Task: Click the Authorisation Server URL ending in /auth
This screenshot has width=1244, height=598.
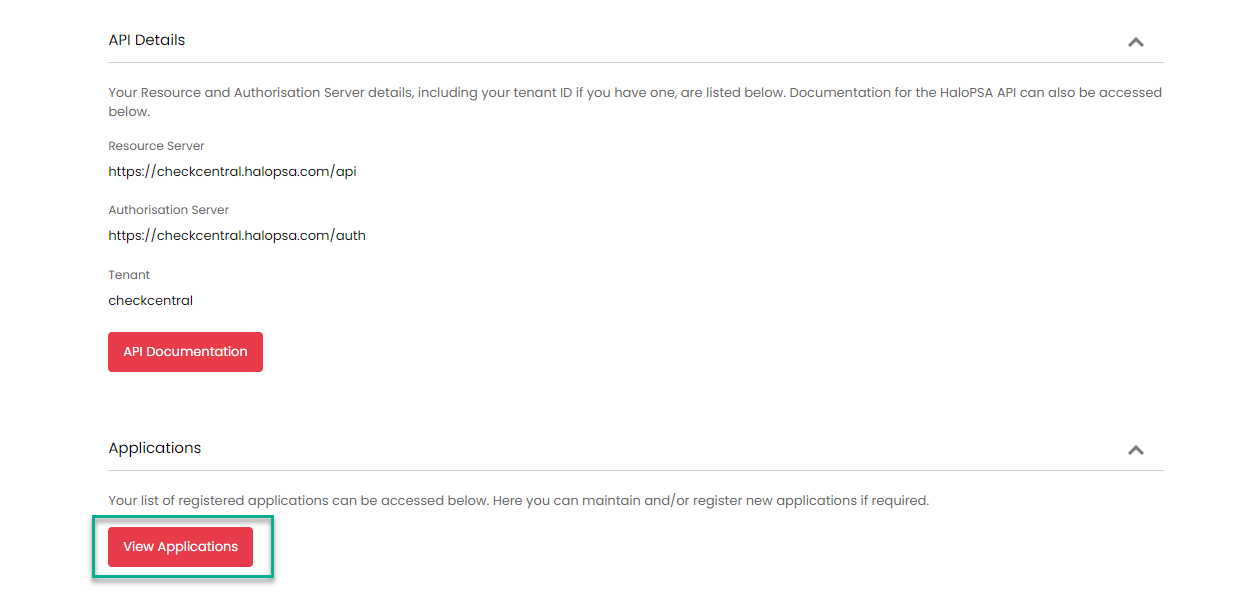Action: (237, 236)
